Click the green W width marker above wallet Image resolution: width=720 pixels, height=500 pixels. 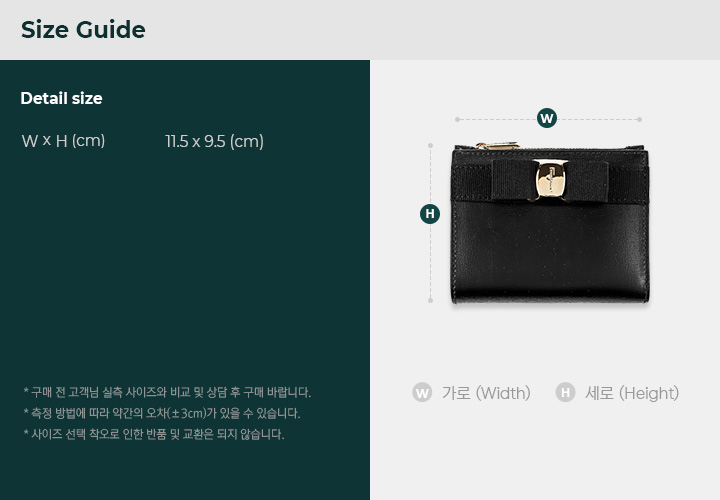tap(546, 118)
